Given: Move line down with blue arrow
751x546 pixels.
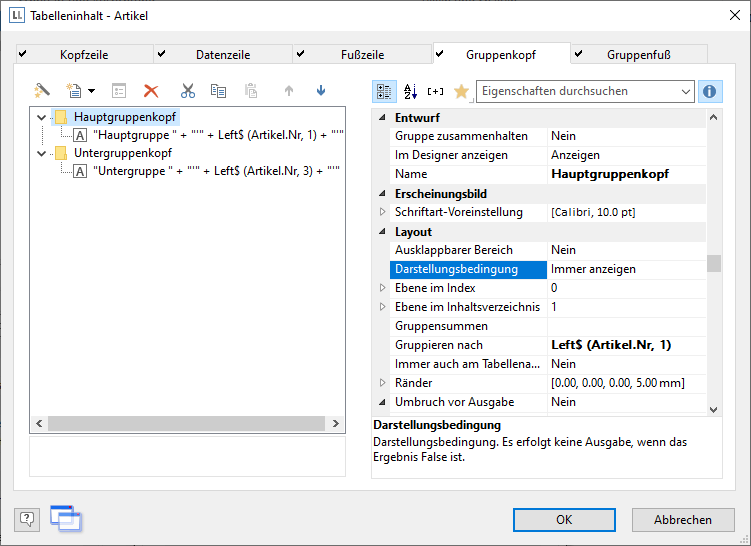Looking at the screenshot, I should pos(321,91).
